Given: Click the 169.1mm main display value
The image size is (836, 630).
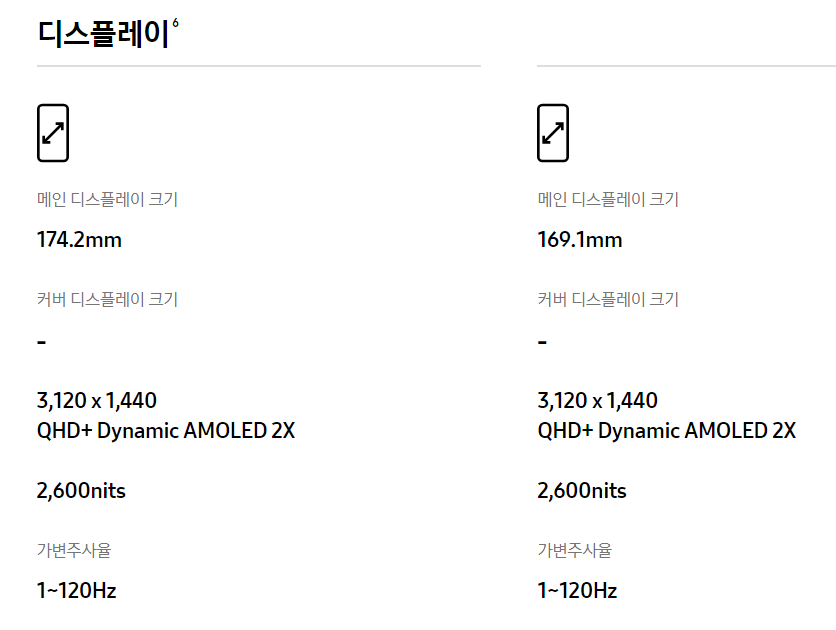Looking at the screenshot, I should tap(580, 240).
